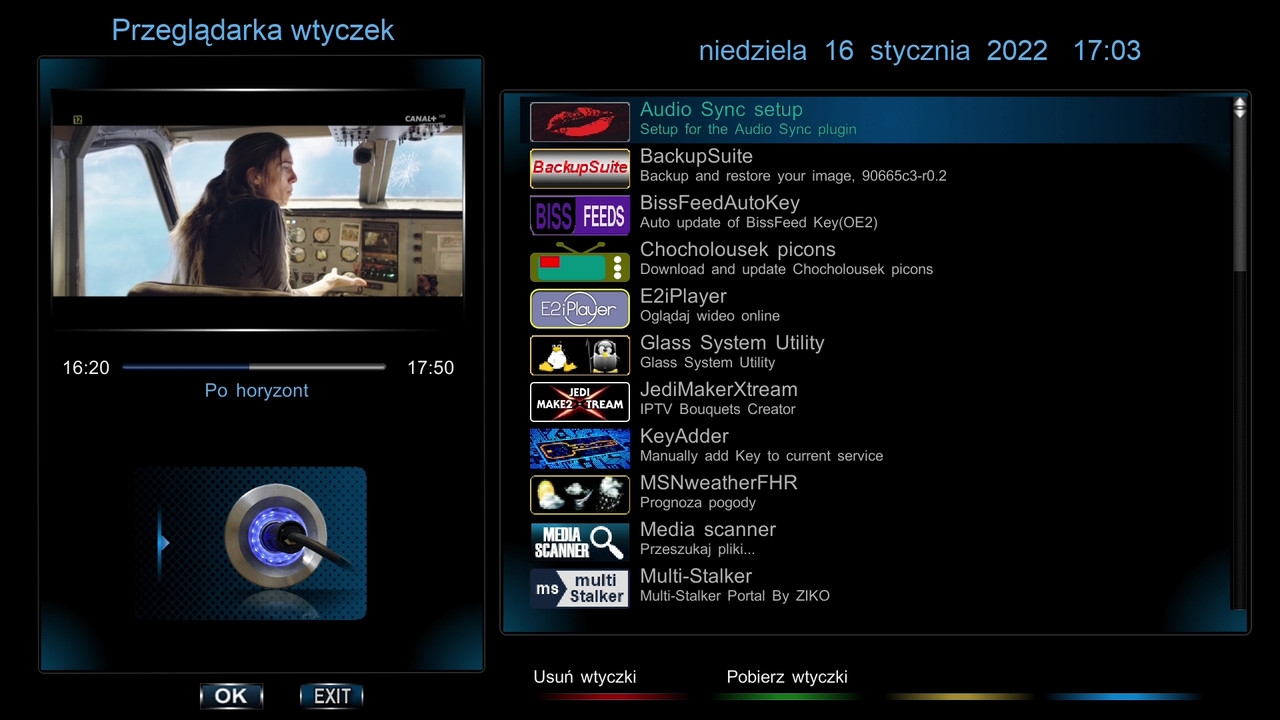Click the yellow color key bar
Viewport: 1280px width, 720px height.
958,696
